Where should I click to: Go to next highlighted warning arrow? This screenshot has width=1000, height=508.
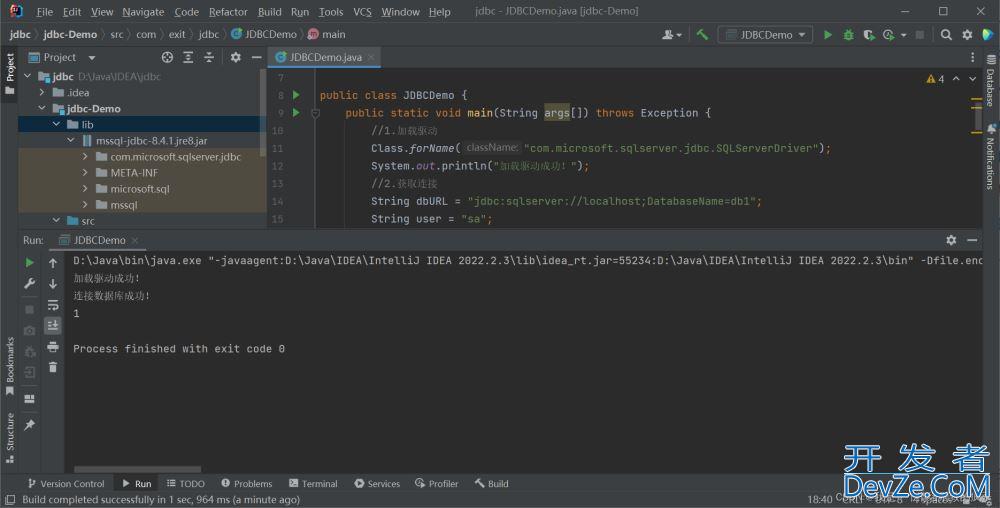973,79
